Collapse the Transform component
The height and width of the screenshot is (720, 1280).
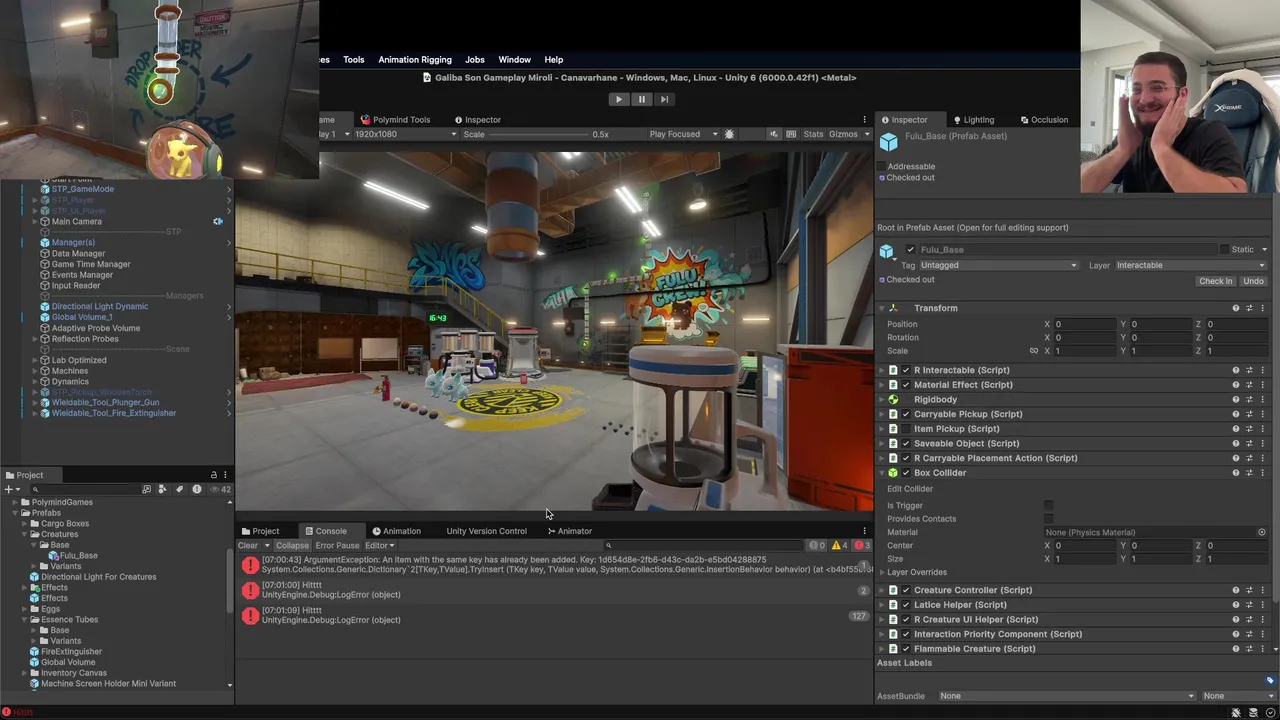(881, 308)
